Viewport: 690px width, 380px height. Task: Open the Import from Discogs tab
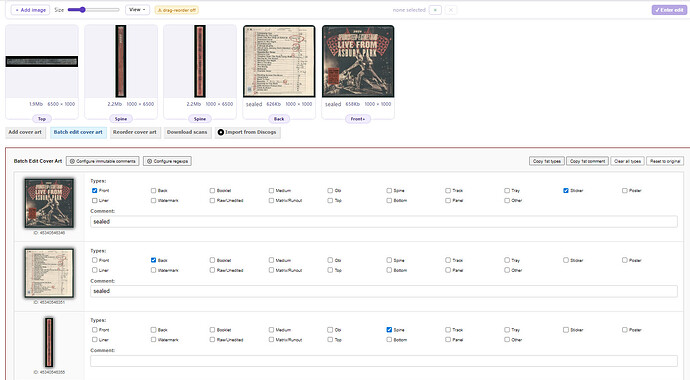(x=247, y=132)
